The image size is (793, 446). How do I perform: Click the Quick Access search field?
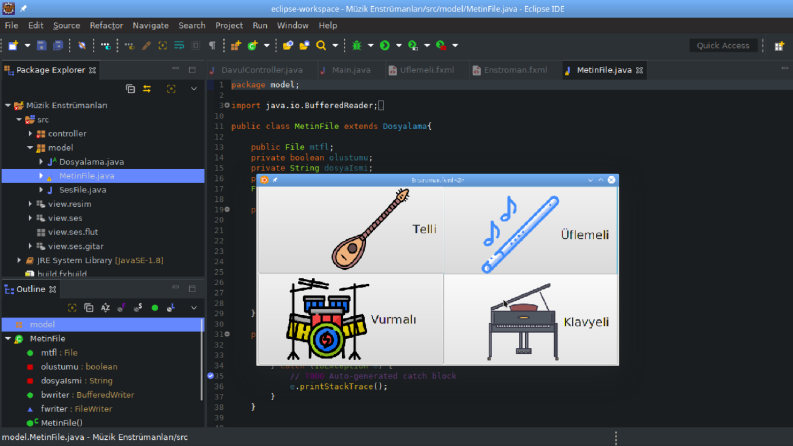(723, 46)
